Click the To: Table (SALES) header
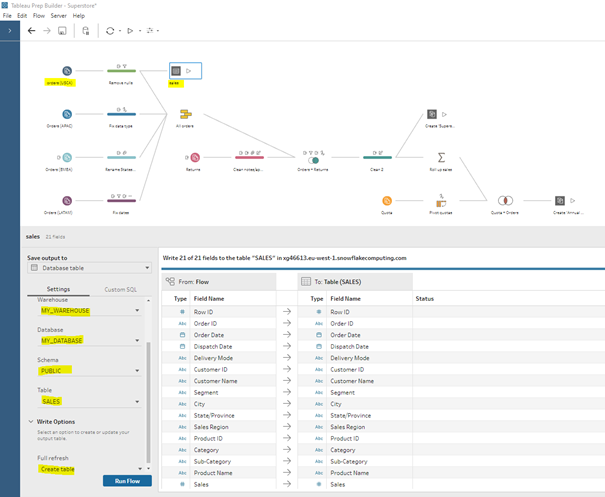This screenshot has height=497, width=605. point(355,282)
